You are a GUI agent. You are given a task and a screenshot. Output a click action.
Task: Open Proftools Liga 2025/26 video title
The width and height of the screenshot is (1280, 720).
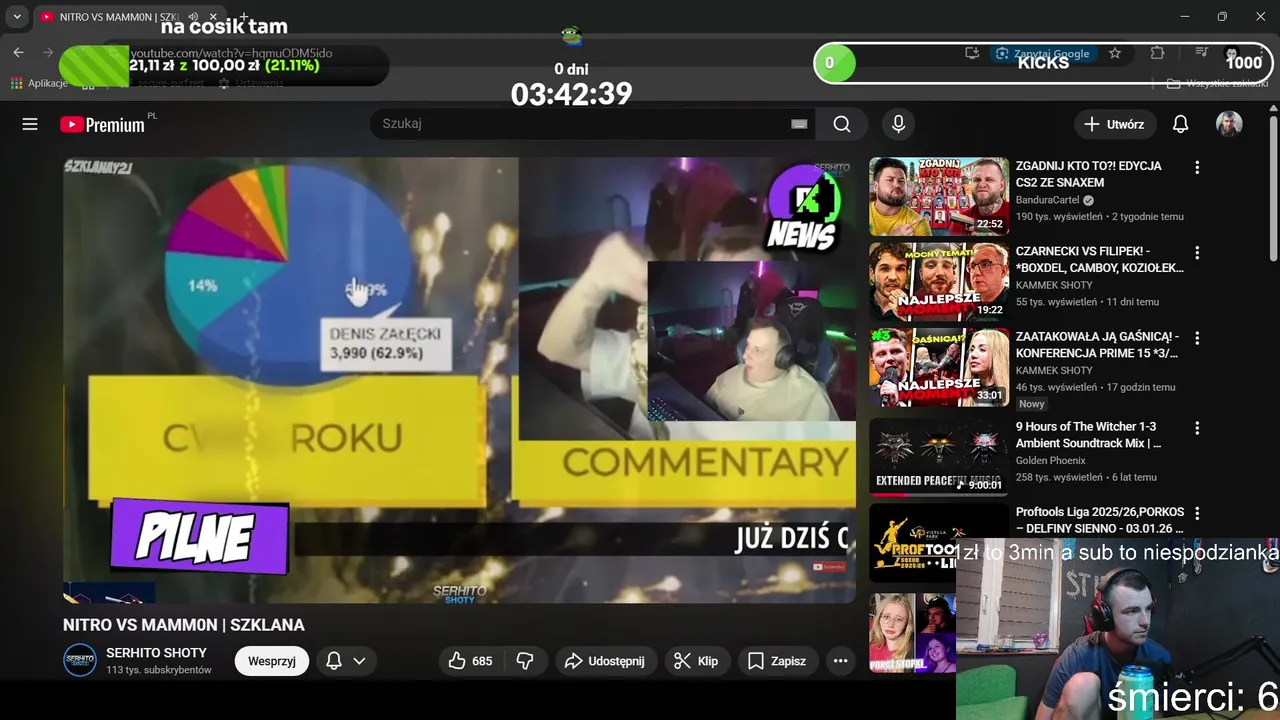tap(1099, 520)
